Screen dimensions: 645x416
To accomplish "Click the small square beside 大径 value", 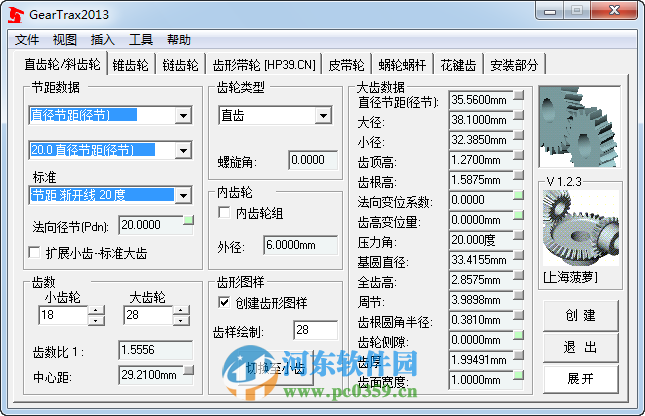I will [519, 115].
